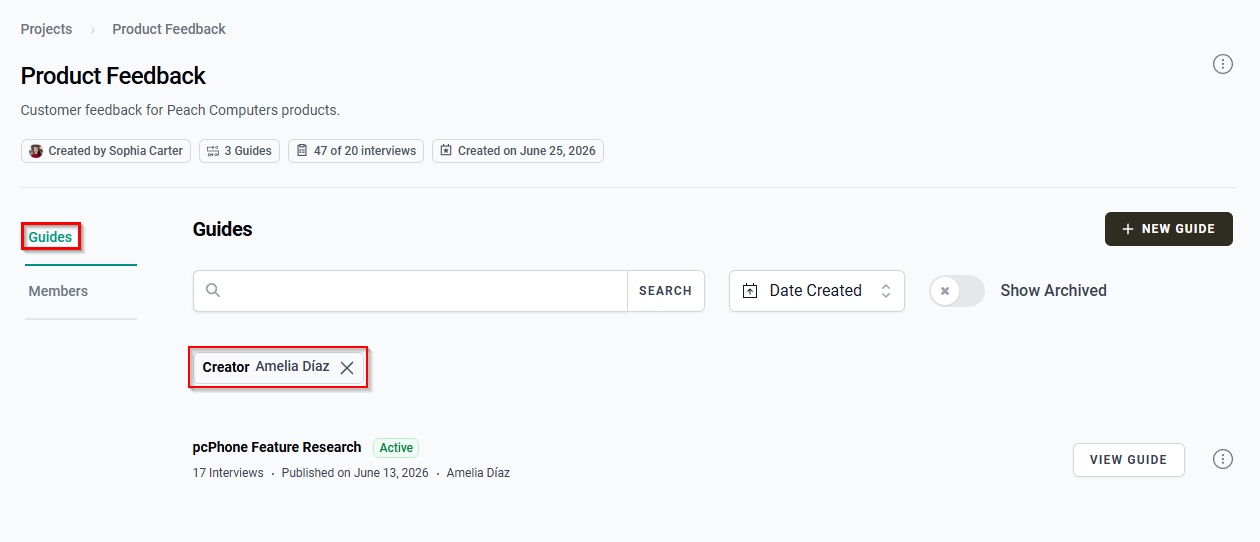This screenshot has width=1260, height=542.
Task: Click the View Guide button
Action: click(1129, 460)
